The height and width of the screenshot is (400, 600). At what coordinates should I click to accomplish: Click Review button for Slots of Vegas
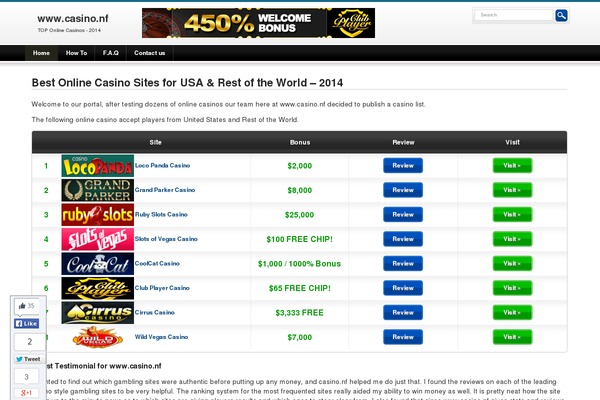pyautogui.click(x=403, y=239)
